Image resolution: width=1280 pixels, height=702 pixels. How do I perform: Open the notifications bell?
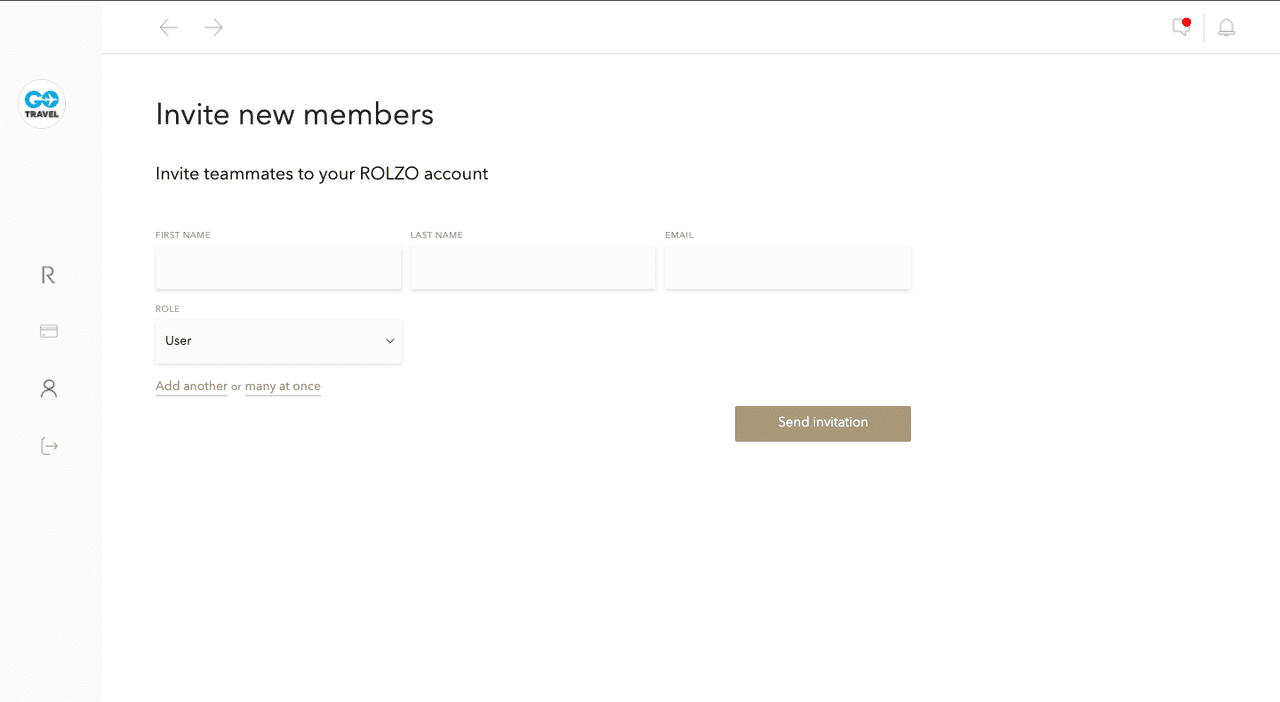[x=1226, y=28]
